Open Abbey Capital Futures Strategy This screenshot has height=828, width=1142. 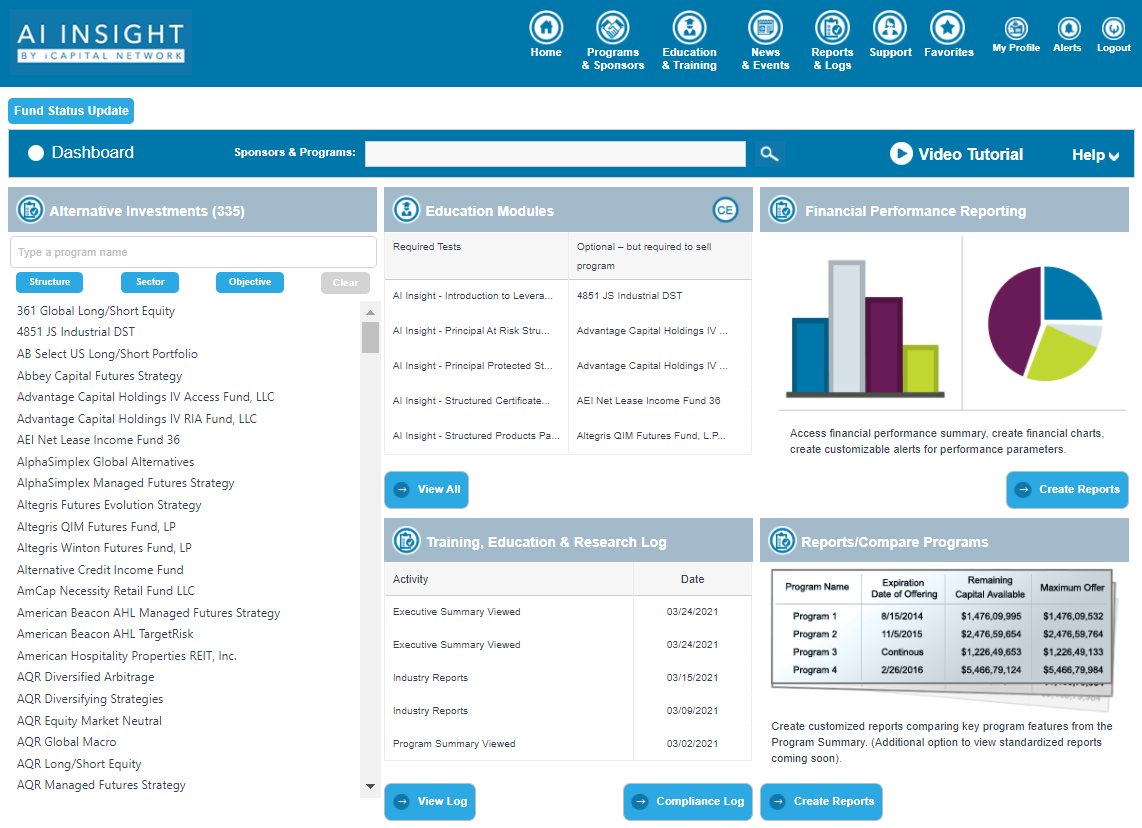(100, 376)
